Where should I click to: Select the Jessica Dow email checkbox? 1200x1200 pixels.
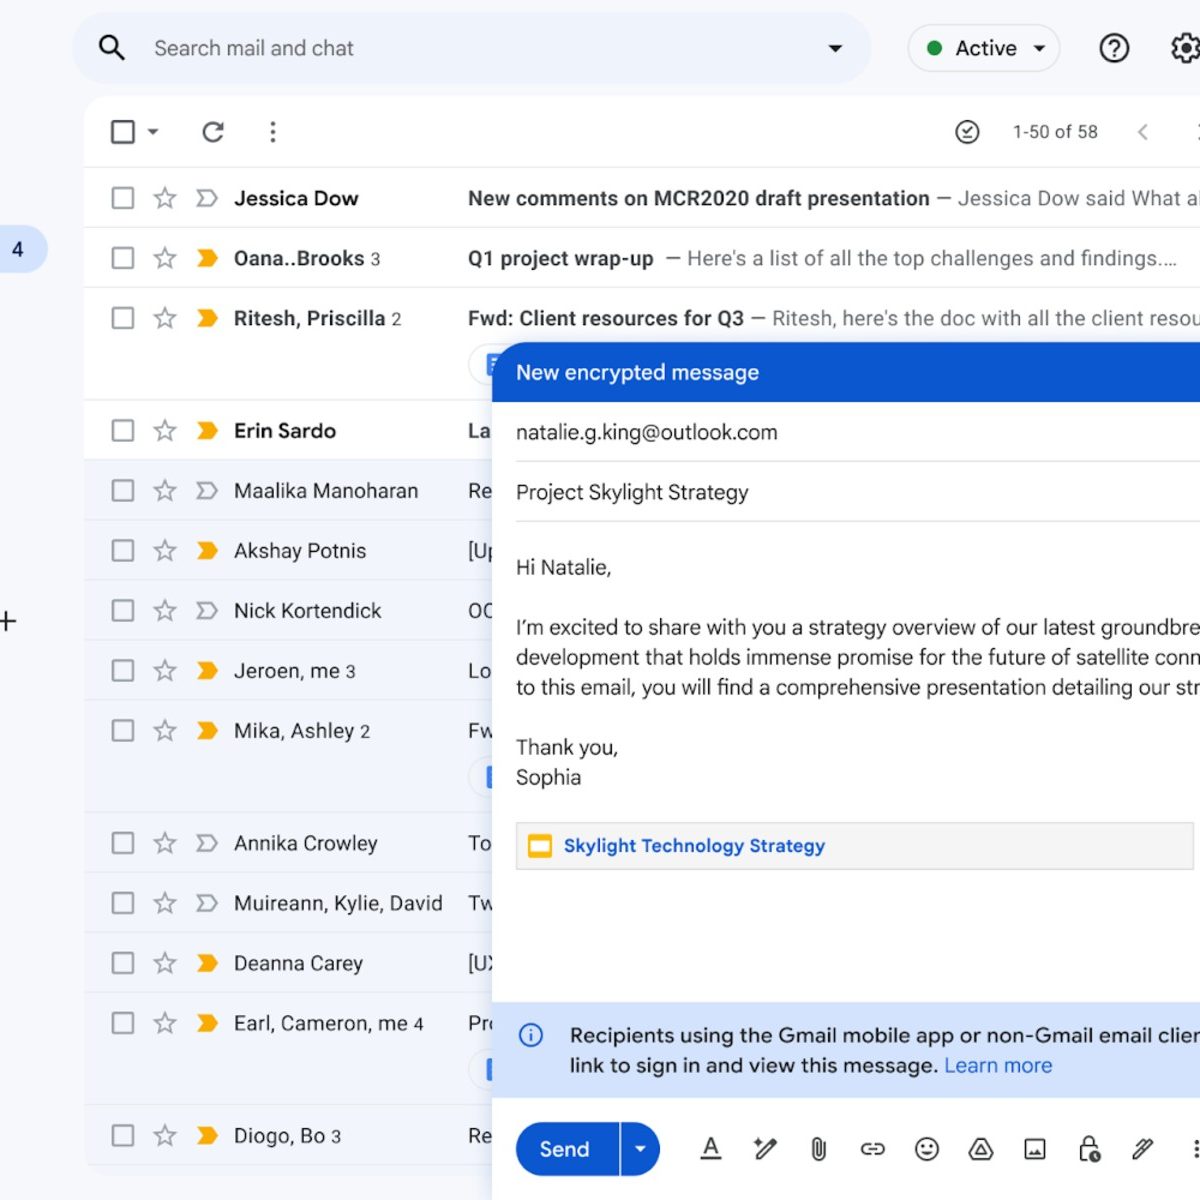point(123,198)
